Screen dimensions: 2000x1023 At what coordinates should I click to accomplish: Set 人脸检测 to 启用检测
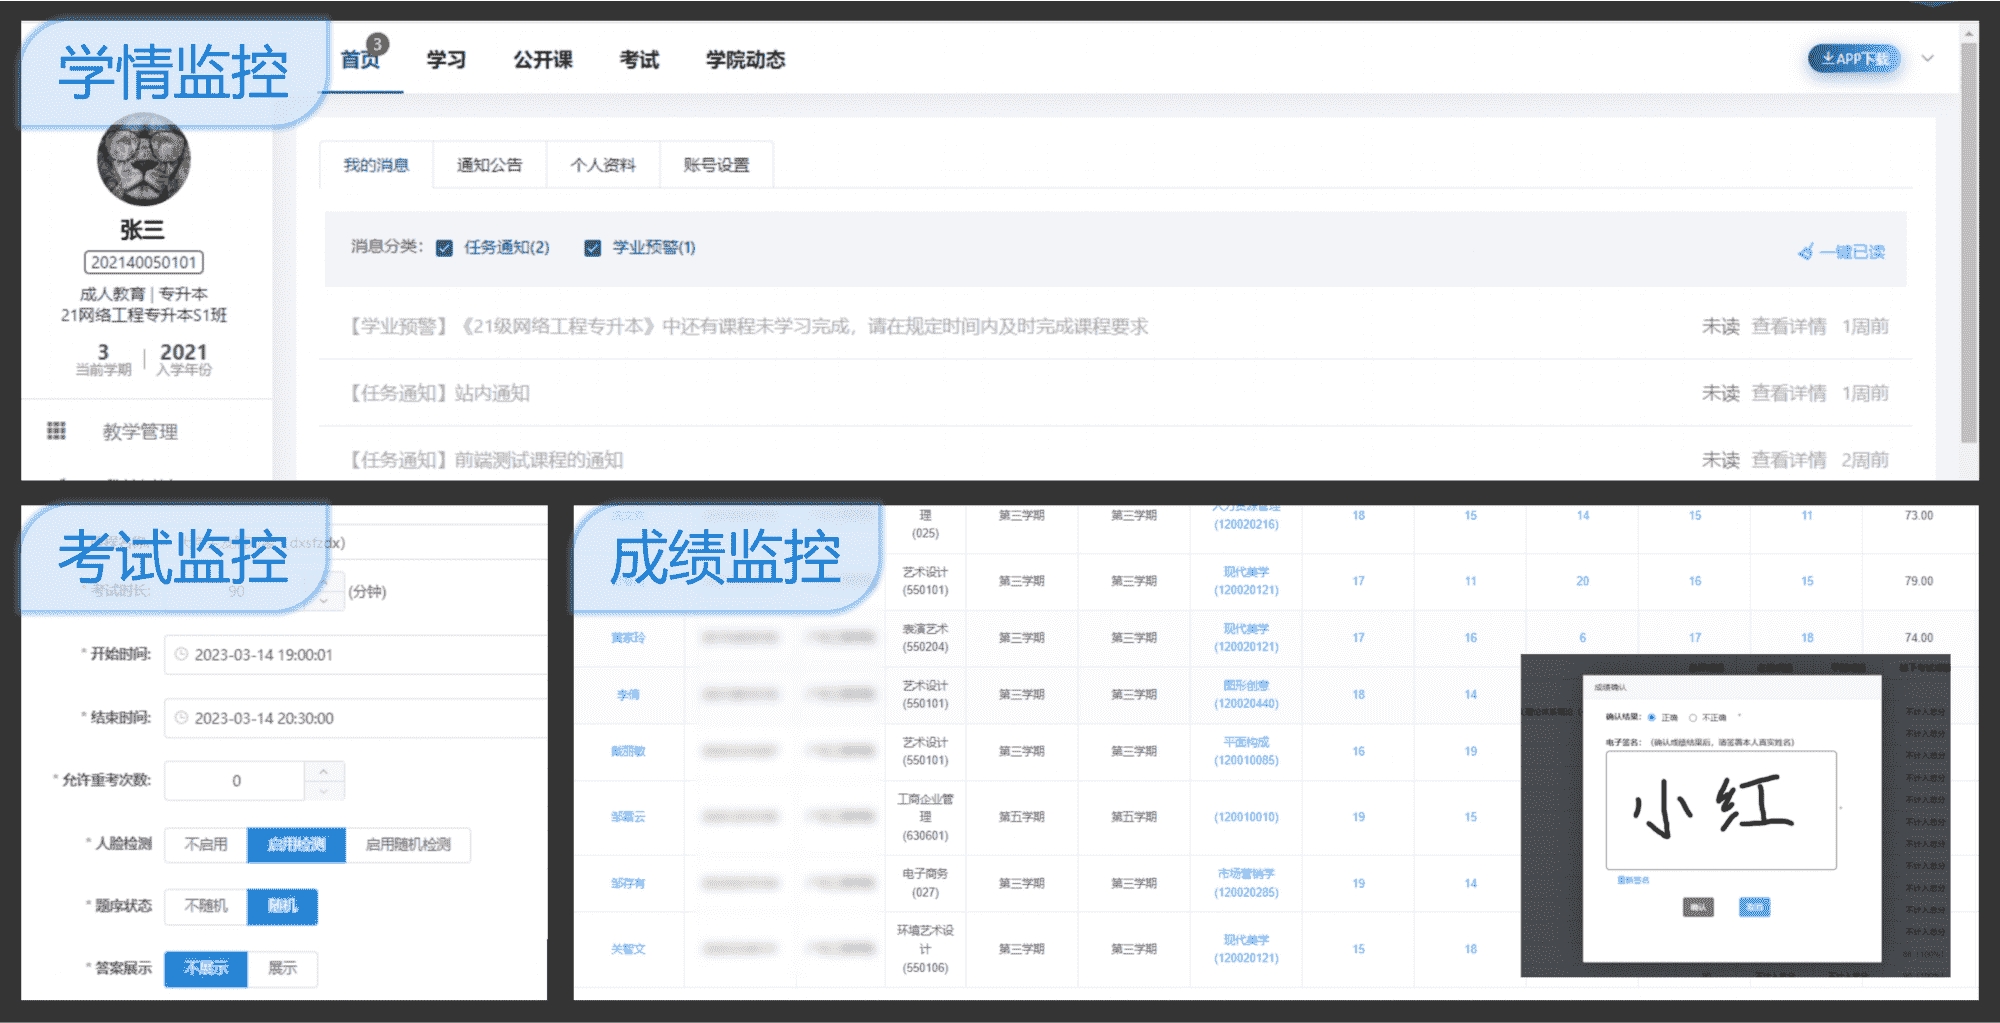pyautogui.click(x=296, y=844)
